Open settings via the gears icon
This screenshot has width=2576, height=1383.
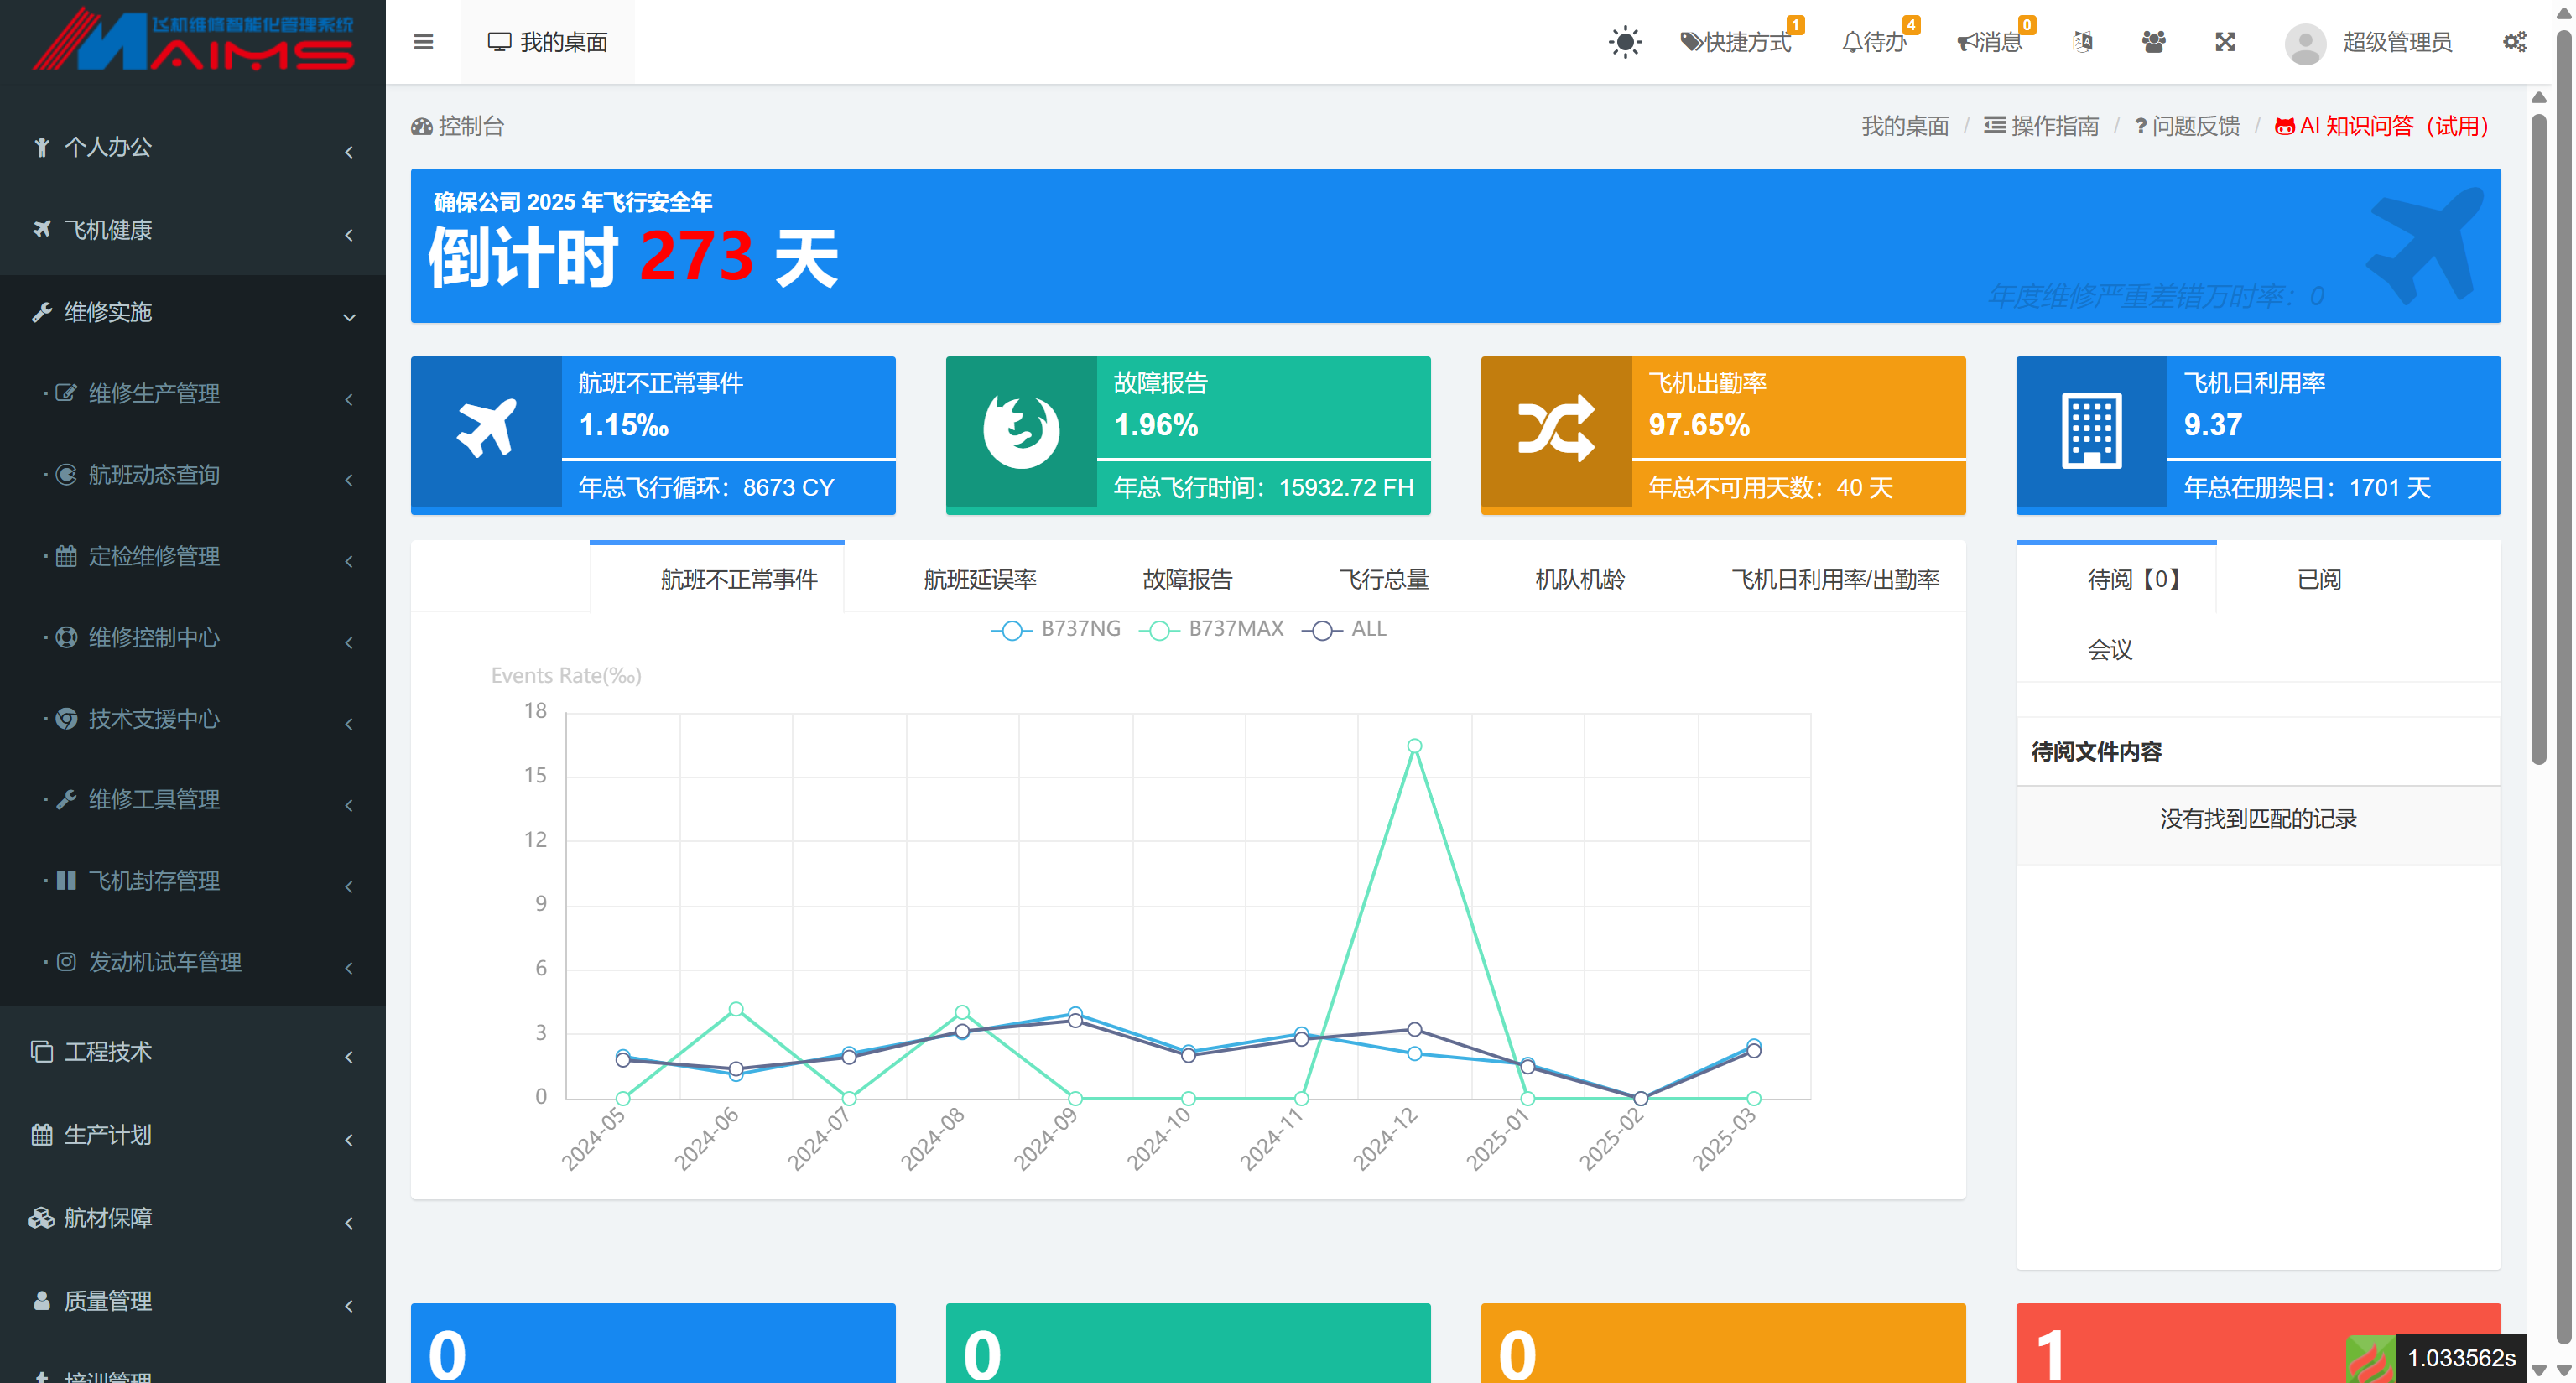(2515, 42)
